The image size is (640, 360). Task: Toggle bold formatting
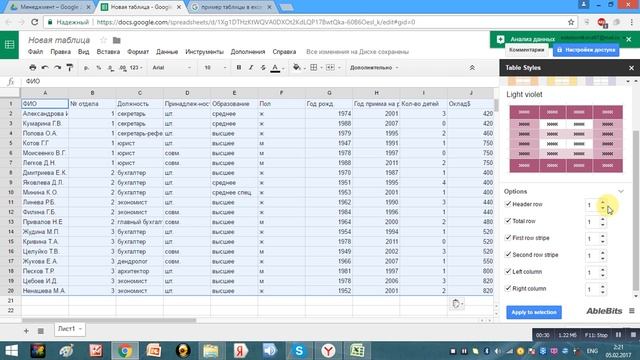[239, 67]
